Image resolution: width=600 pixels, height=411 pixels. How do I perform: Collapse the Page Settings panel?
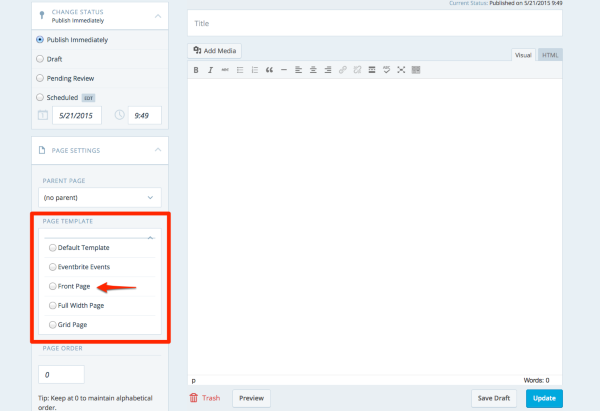click(158, 150)
